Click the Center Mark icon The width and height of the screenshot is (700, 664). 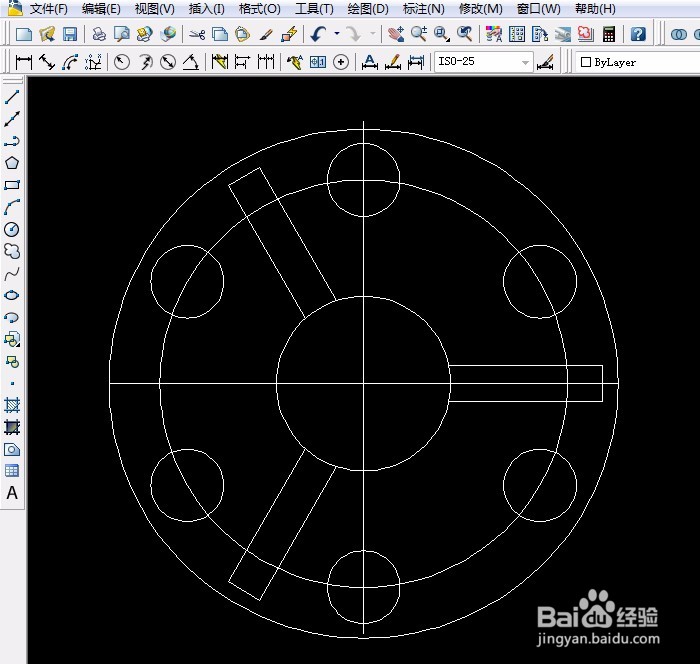coord(341,62)
